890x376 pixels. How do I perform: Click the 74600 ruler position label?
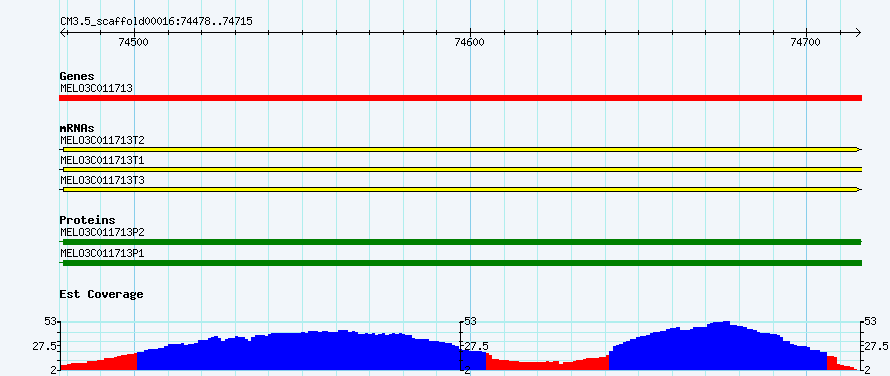pos(470,42)
